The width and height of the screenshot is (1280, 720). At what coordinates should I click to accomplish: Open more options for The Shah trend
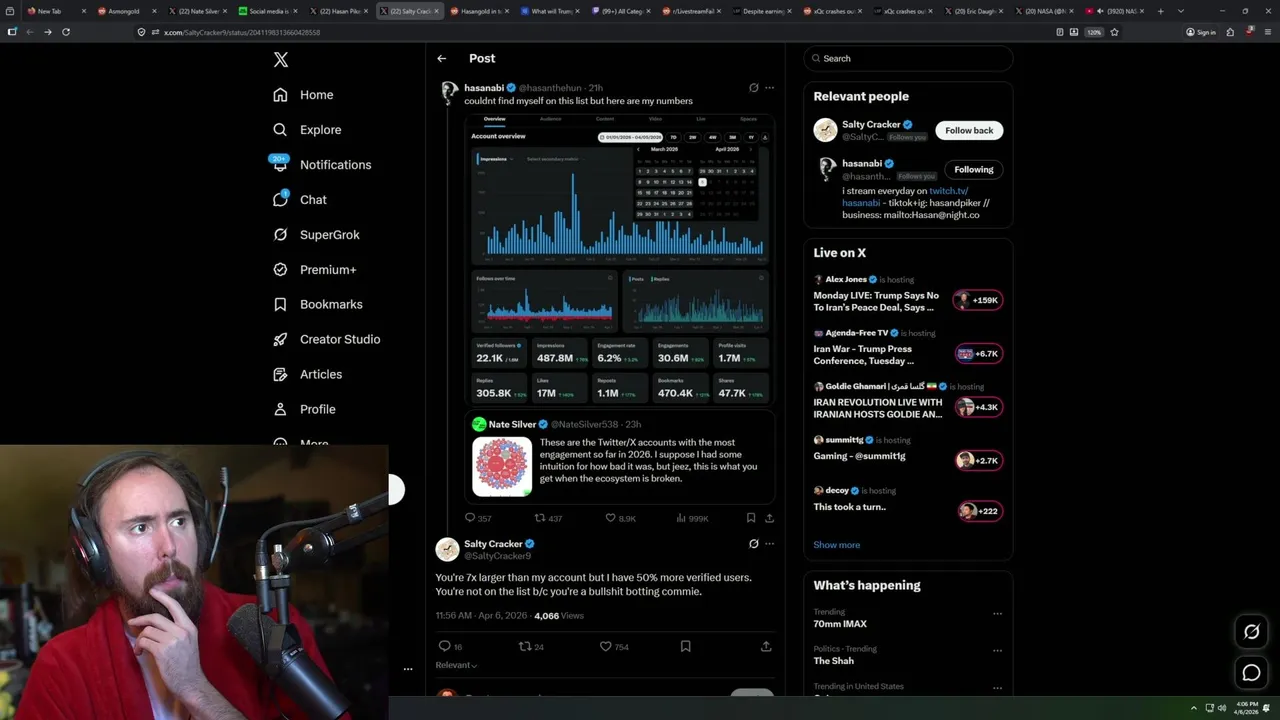[x=997, y=651]
